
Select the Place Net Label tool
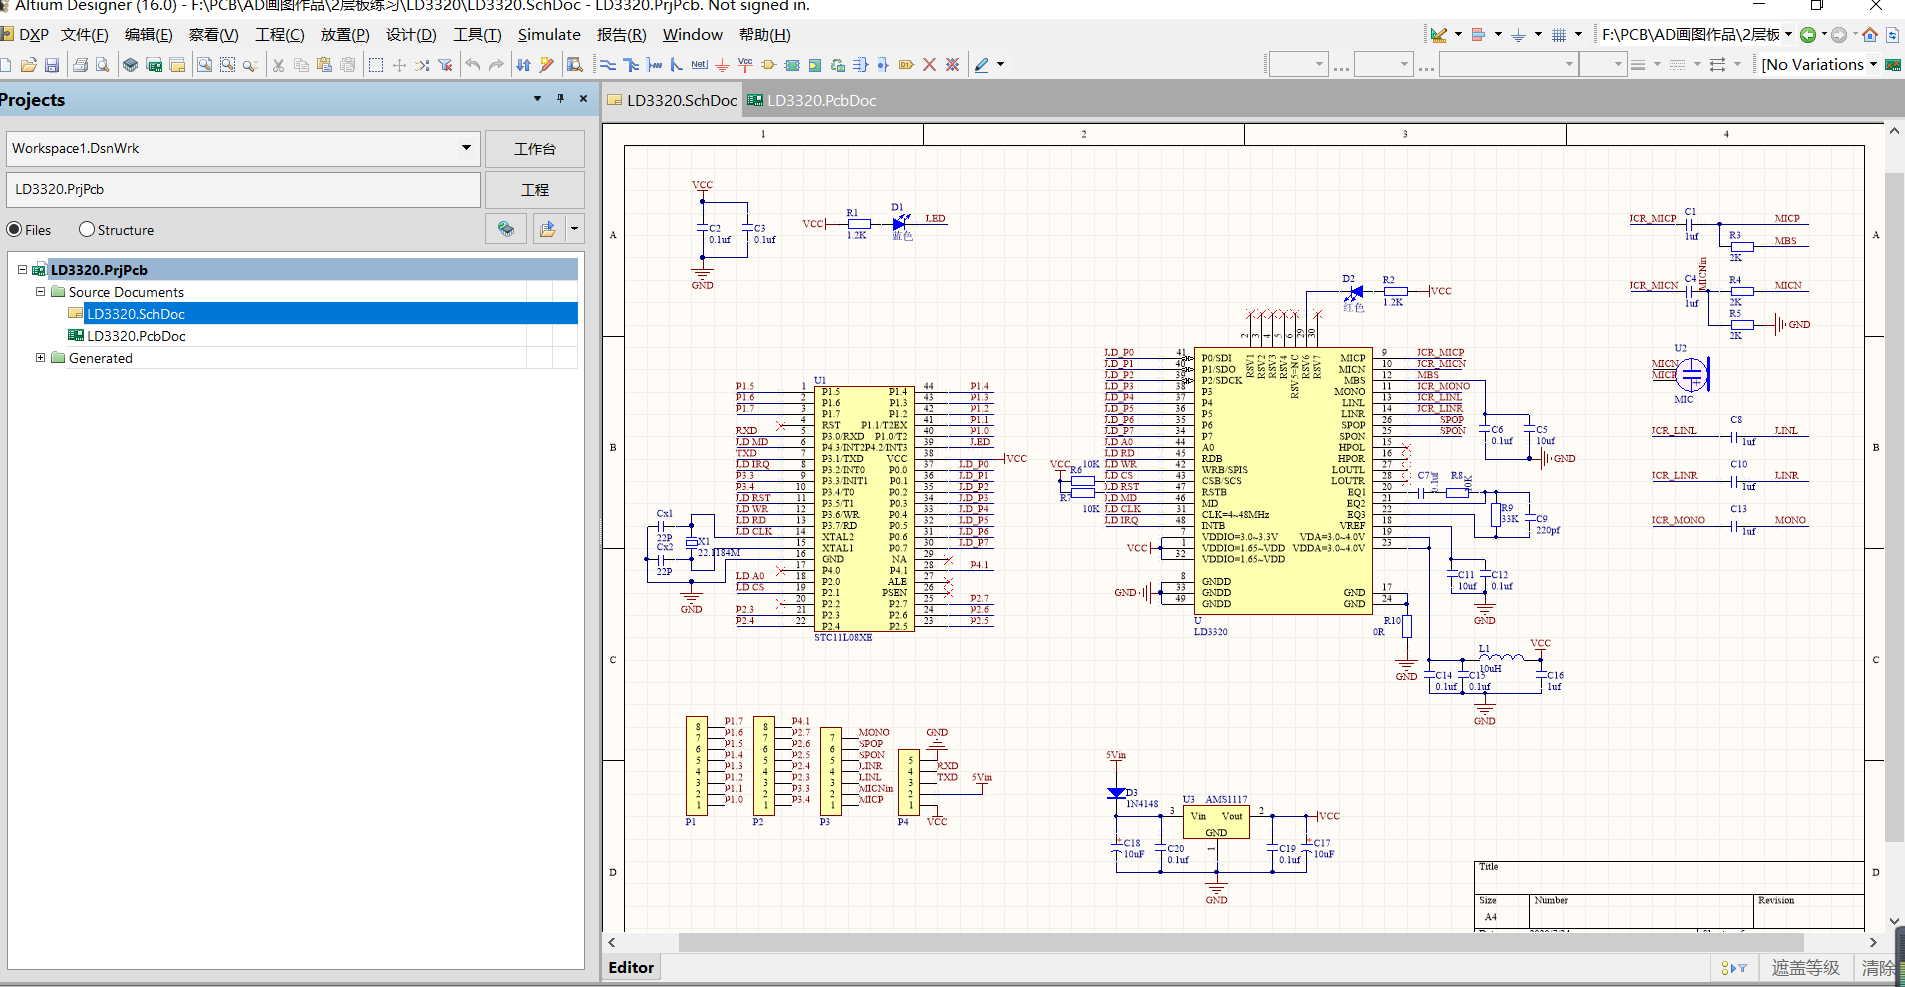[699, 65]
